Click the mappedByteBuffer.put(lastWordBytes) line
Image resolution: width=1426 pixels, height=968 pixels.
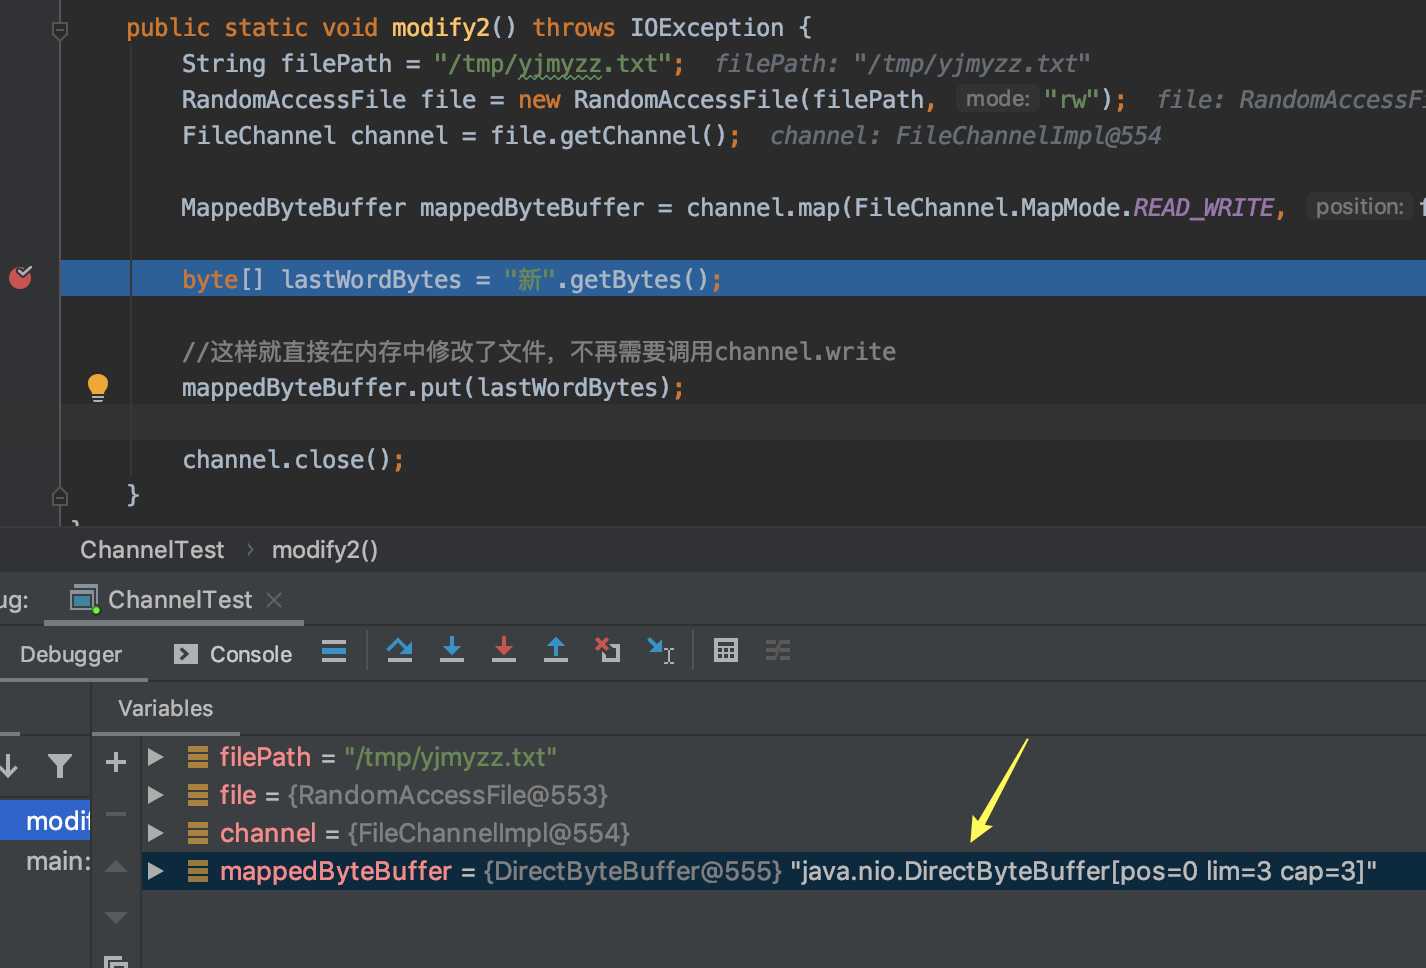[433, 388]
